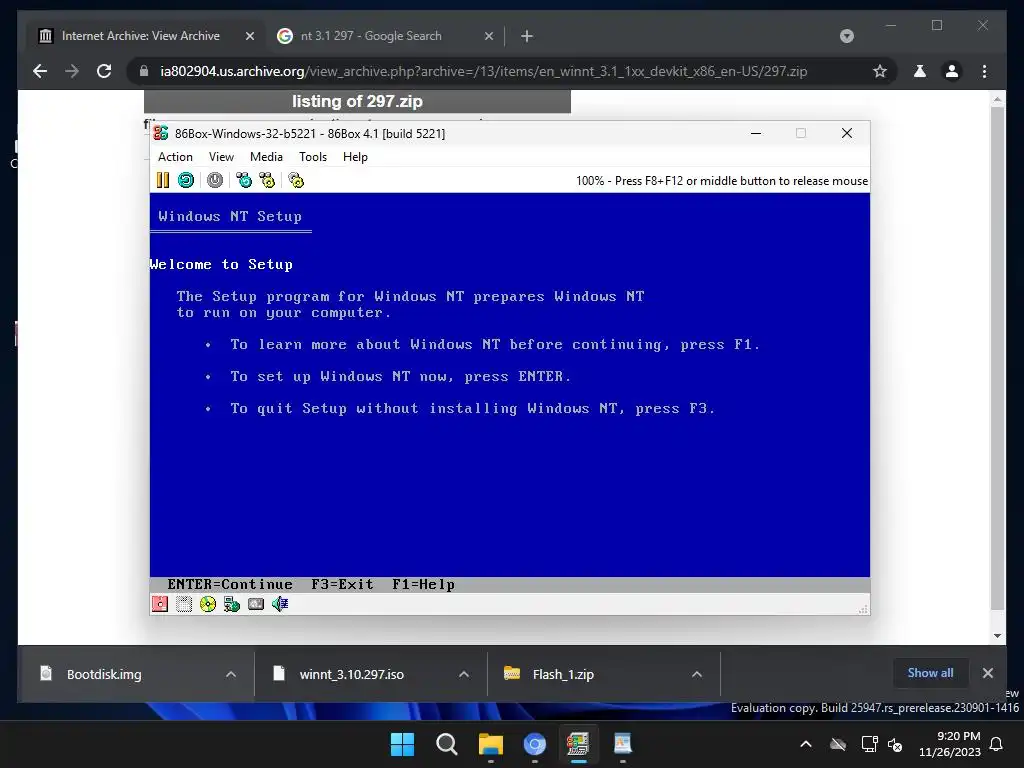The image size is (1024, 768).
Task: Open the Help menu in 86Box
Action: 355,157
